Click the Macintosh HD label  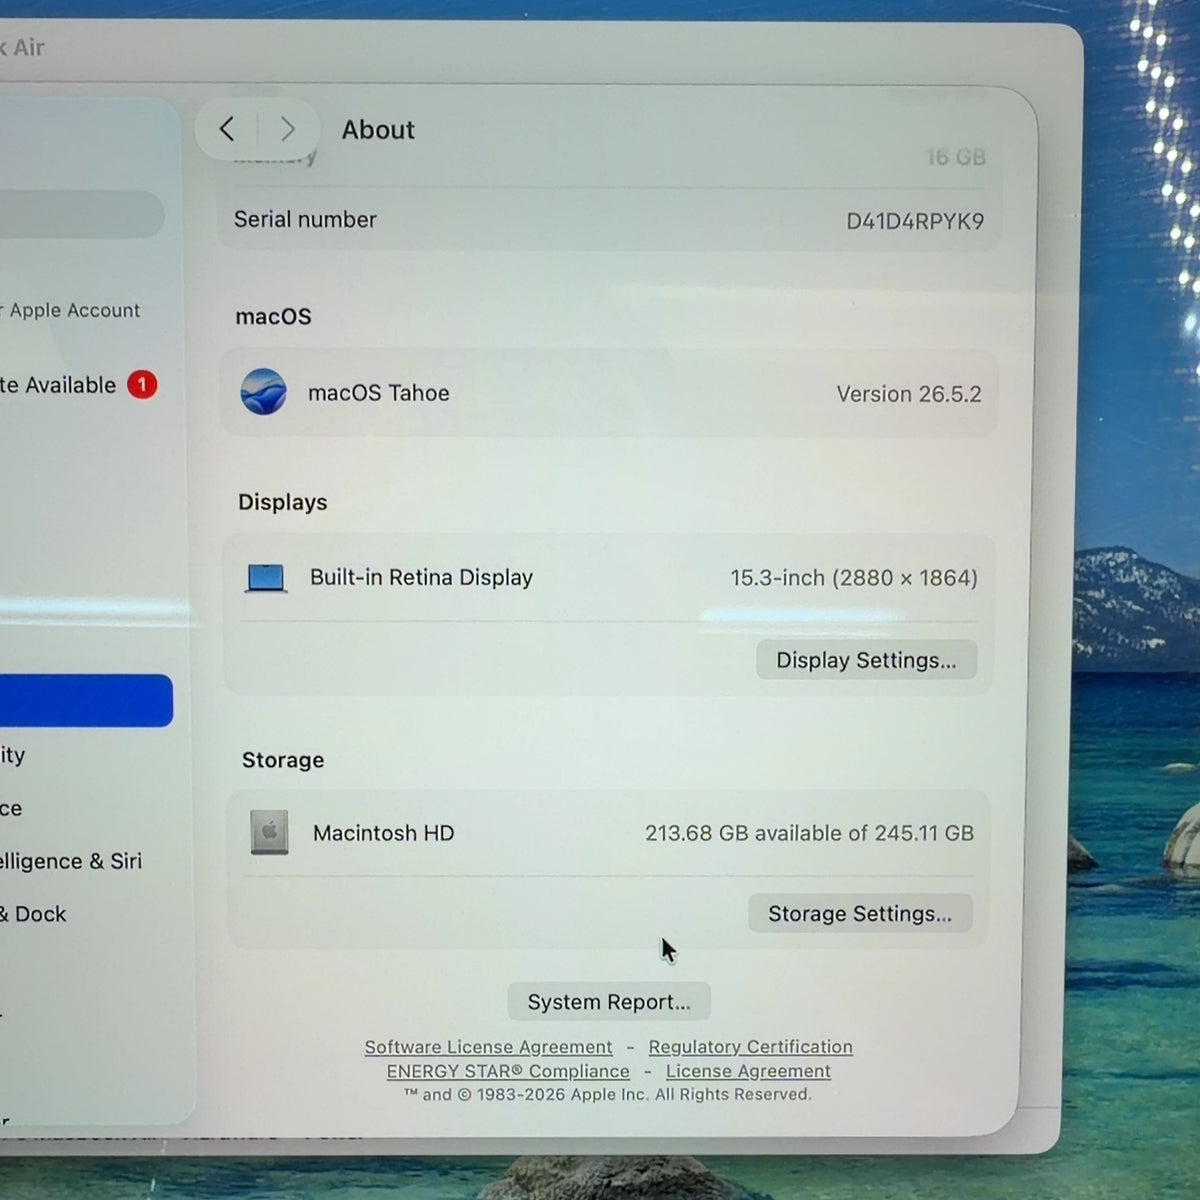point(383,833)
